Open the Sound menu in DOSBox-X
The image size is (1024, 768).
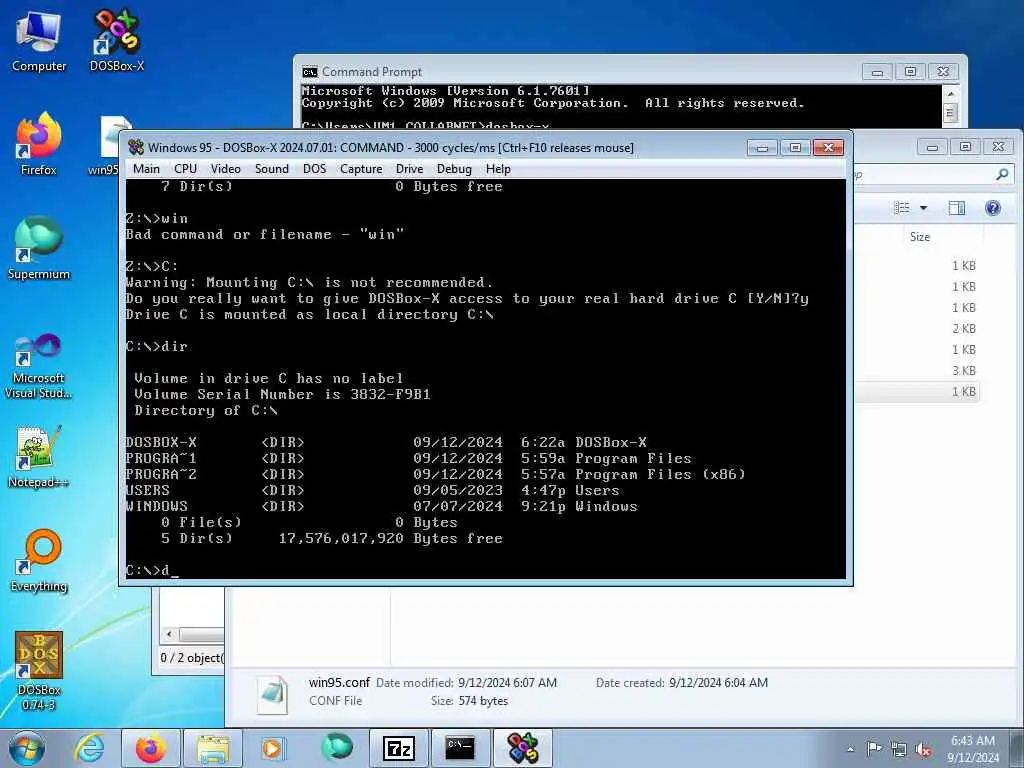click(272, 168)
